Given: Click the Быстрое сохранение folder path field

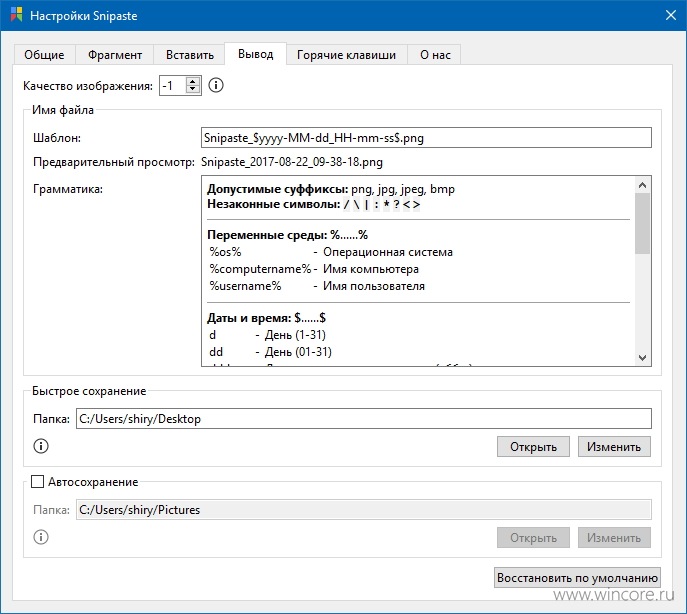Looking at the screenshot, I should 364,419.
